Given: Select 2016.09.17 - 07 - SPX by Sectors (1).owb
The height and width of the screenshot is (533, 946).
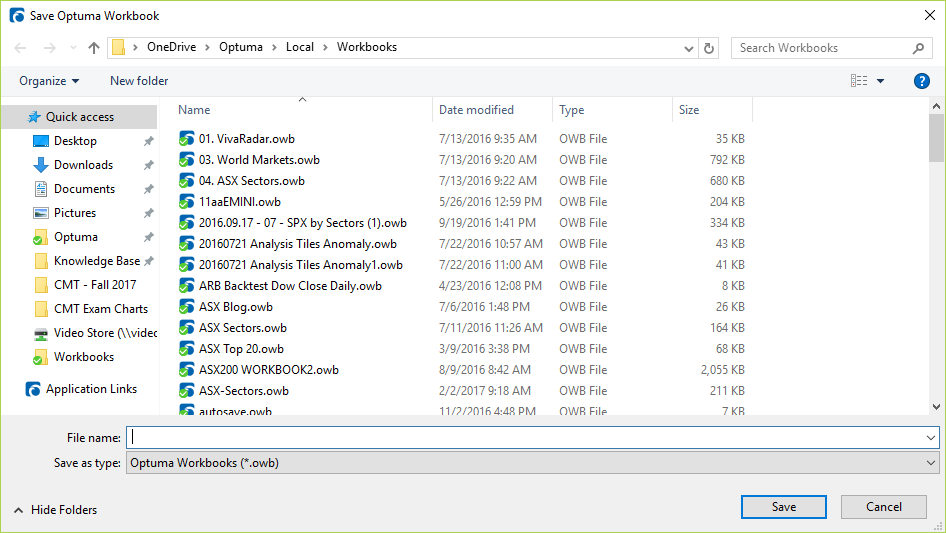Looking at the screenshot, I should [x=302, y=223].
